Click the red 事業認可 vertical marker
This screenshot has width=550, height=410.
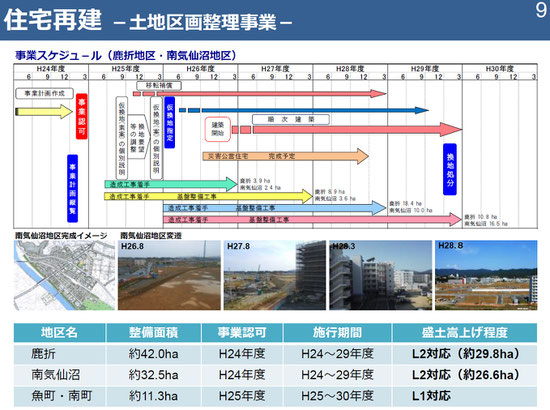click(x=82, y=116)
